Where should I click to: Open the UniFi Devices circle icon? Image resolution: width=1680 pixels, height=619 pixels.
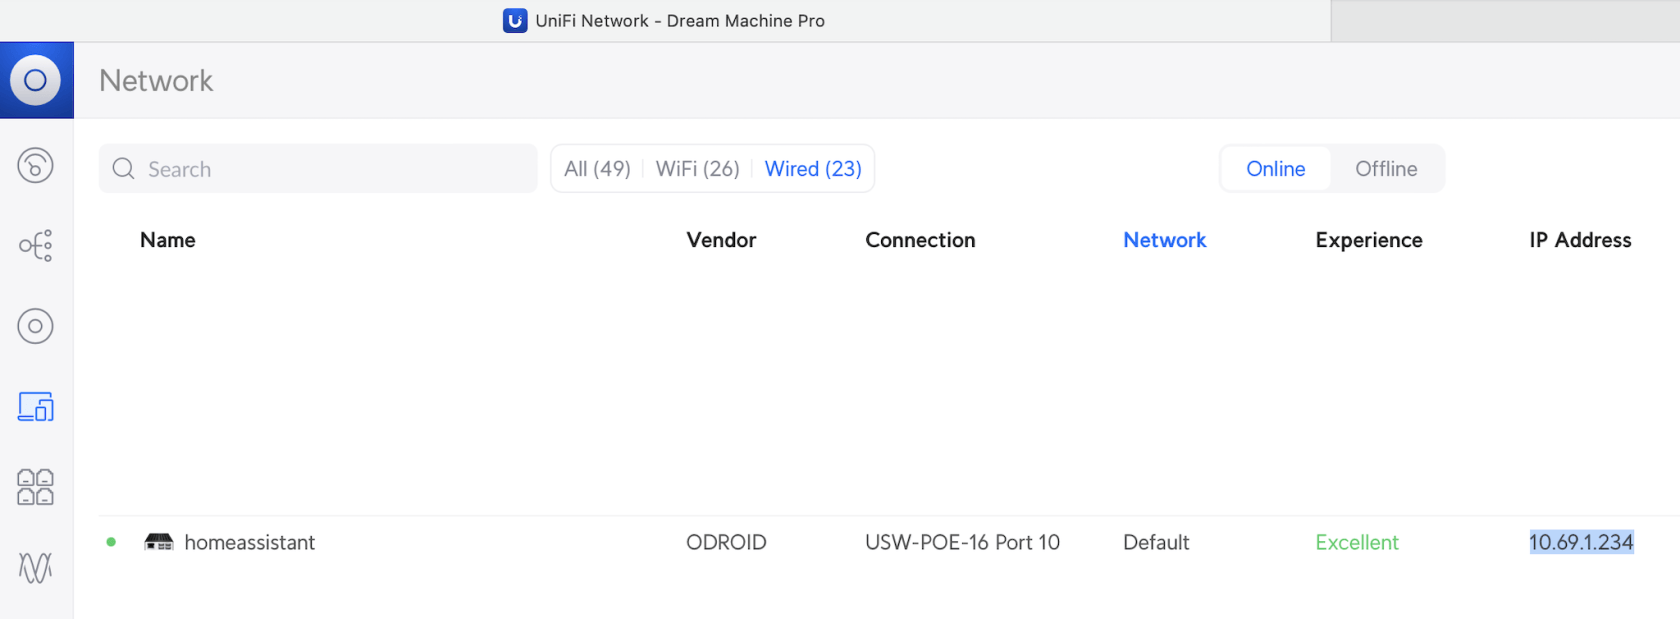[36, 326]
